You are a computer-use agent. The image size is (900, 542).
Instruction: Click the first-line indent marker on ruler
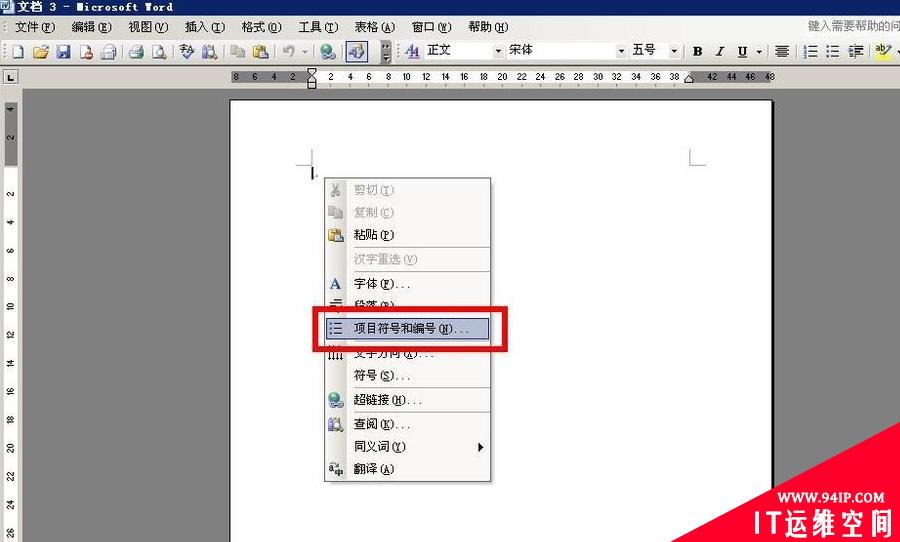312,72
